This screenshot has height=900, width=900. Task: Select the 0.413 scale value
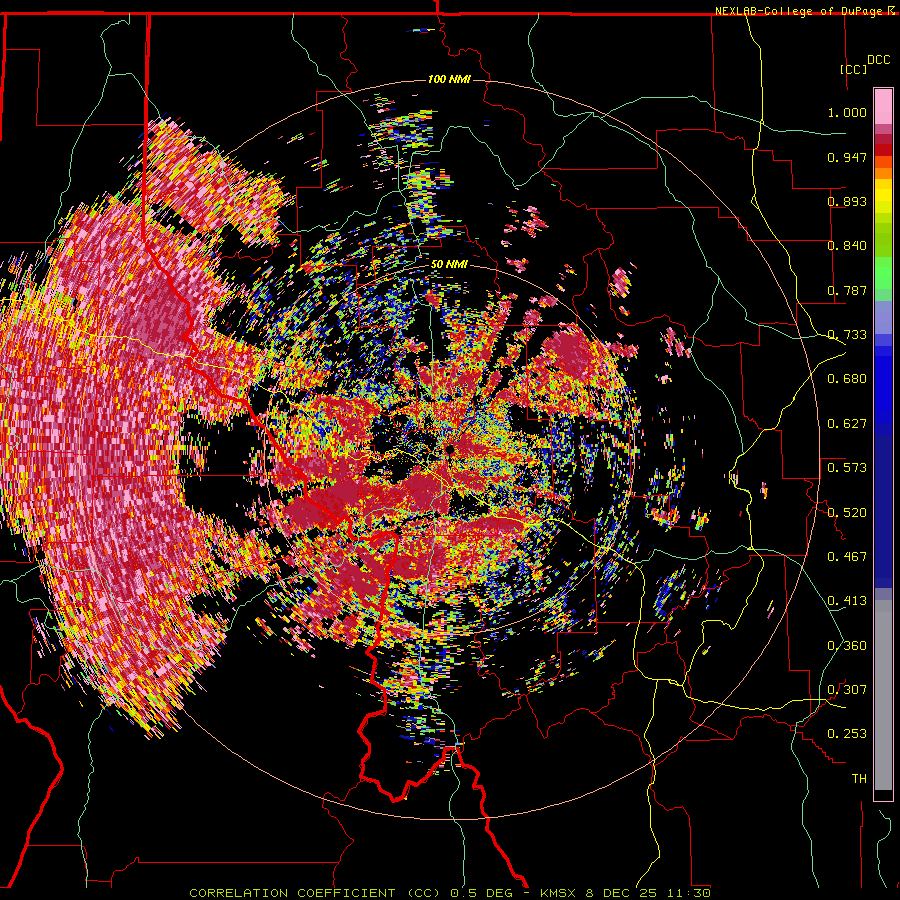click(x=847, y=601)
